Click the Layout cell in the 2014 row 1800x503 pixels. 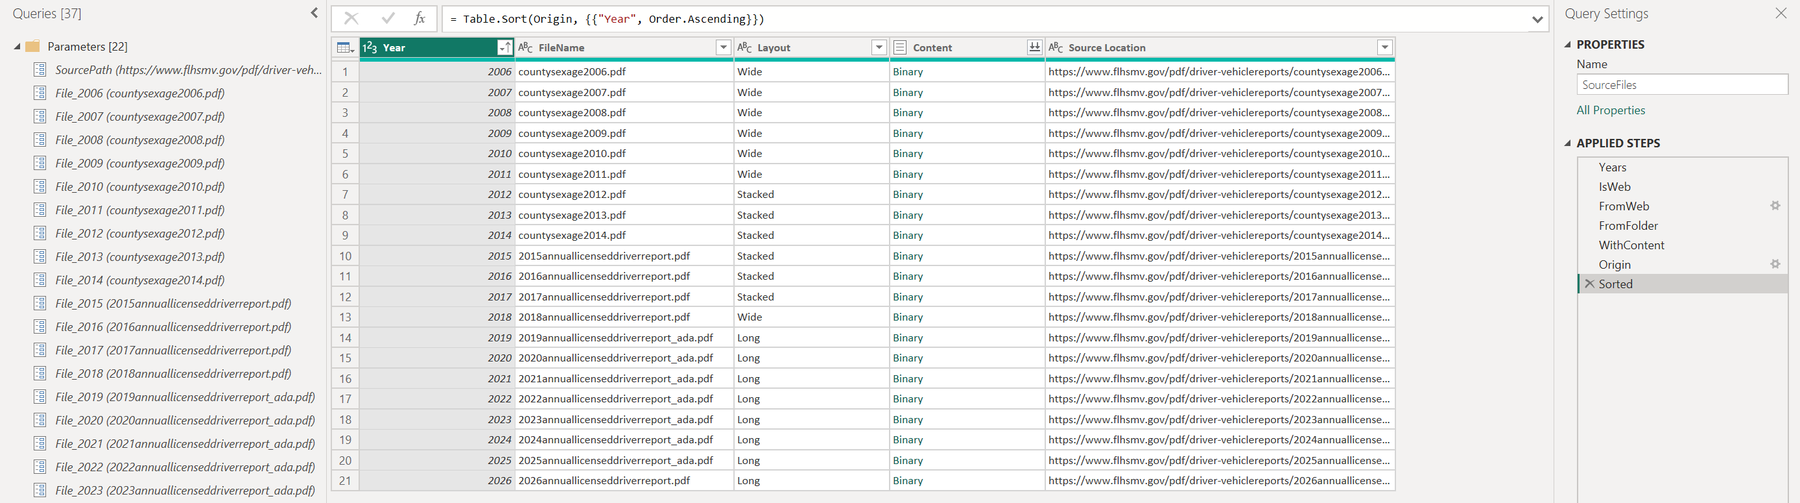pyautogui.click(x=811, y=235)
